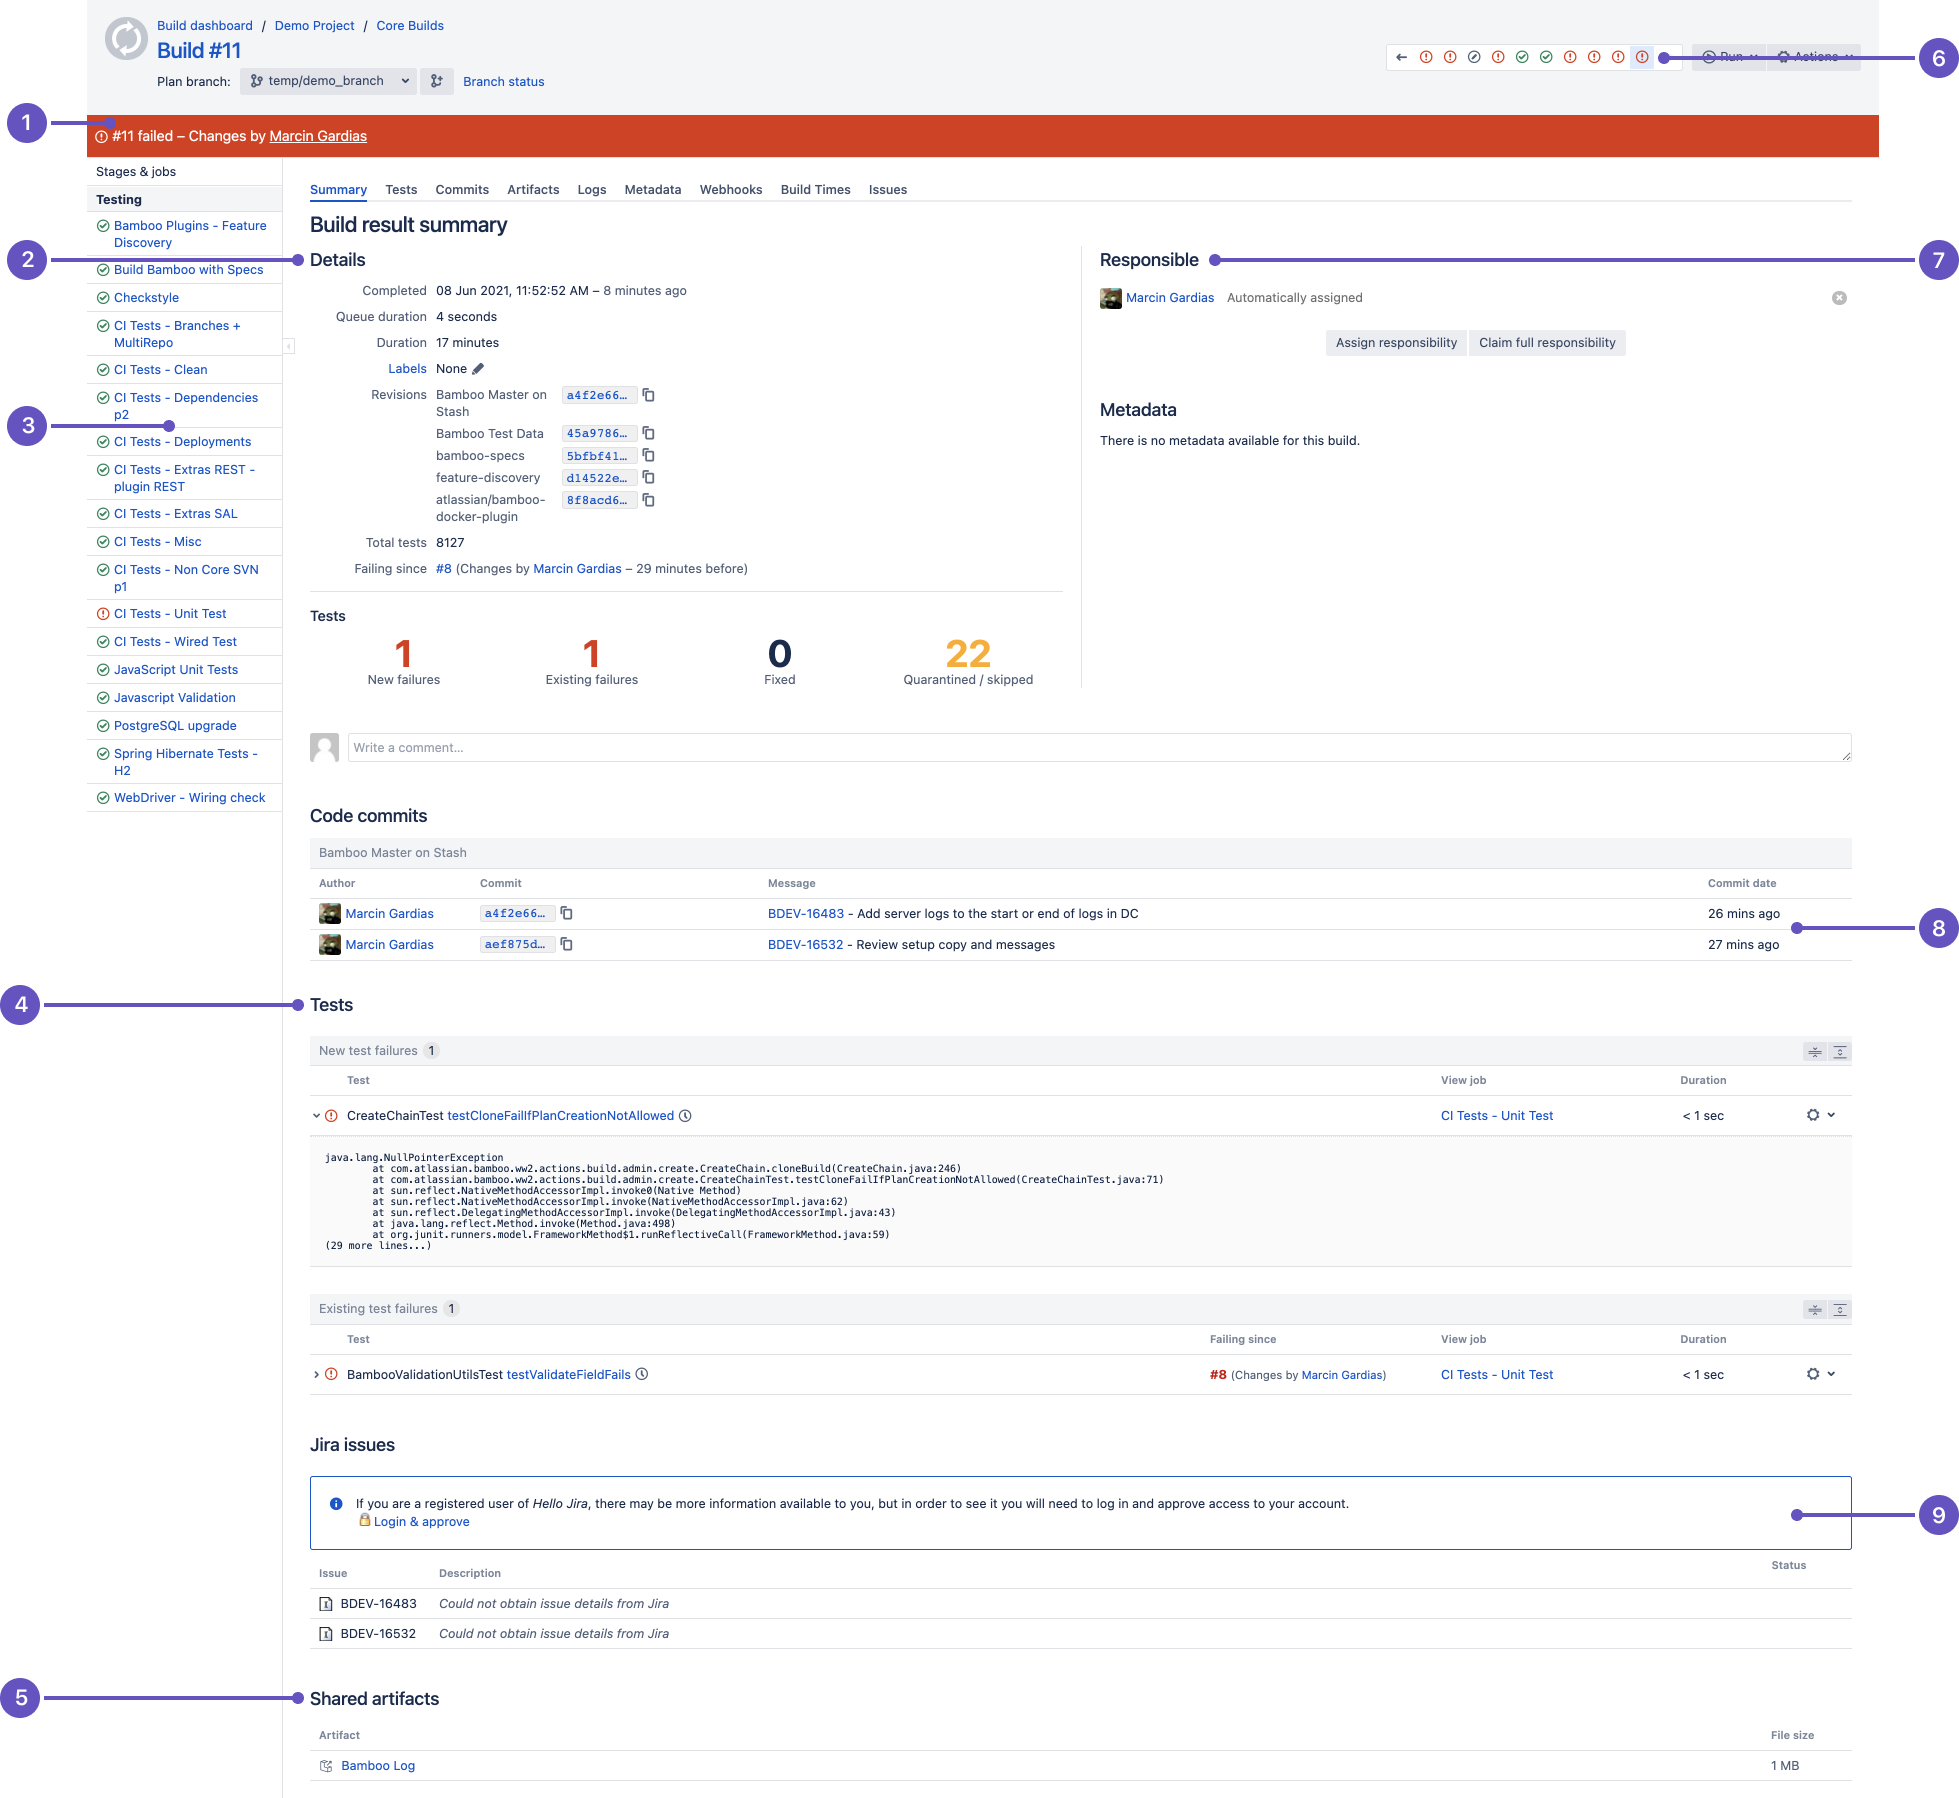
Task: Copy commit aef875d hash in Code commits
Action: pos(566,944)
